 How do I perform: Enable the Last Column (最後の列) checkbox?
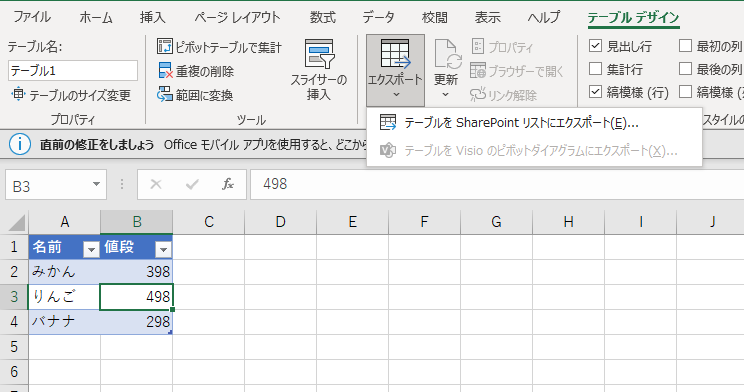[x=685, y=68]
